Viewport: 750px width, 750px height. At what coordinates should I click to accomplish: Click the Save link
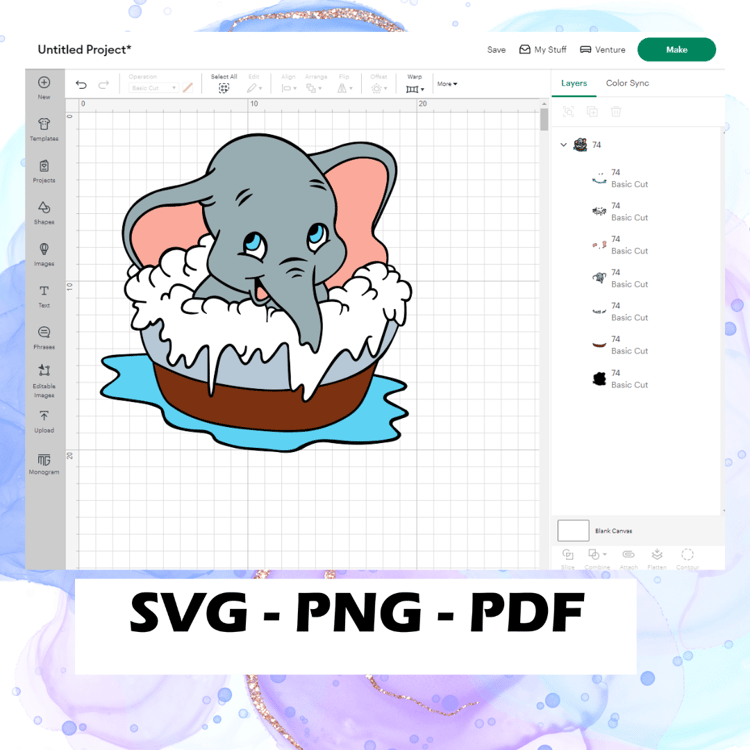point(496,50)
